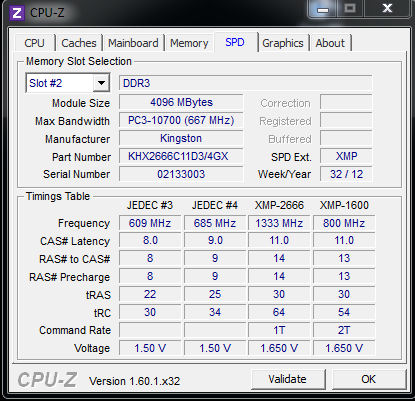The image size is (415, 401).
Task: Open the Memory tab
Action: (189, 43)
